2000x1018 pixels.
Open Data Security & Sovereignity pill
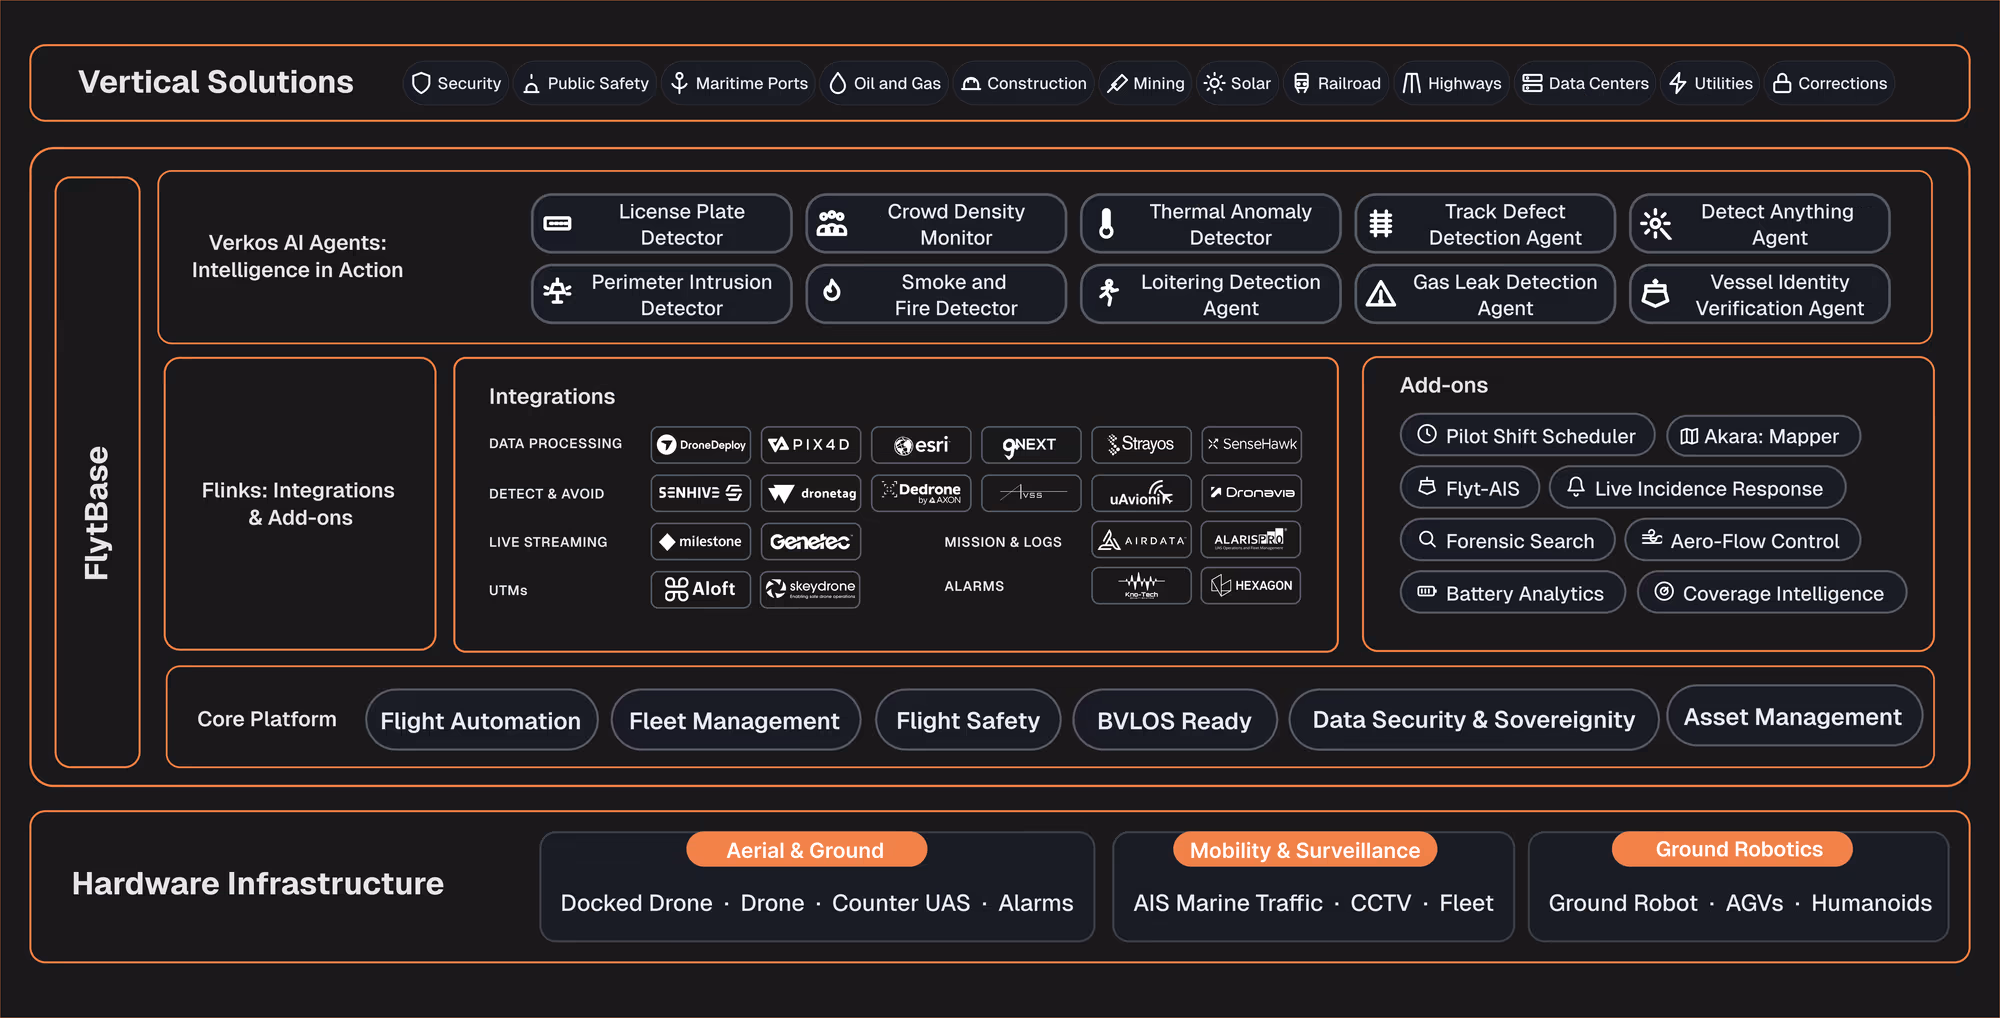pyautogui.click(x=1474, y=720)
